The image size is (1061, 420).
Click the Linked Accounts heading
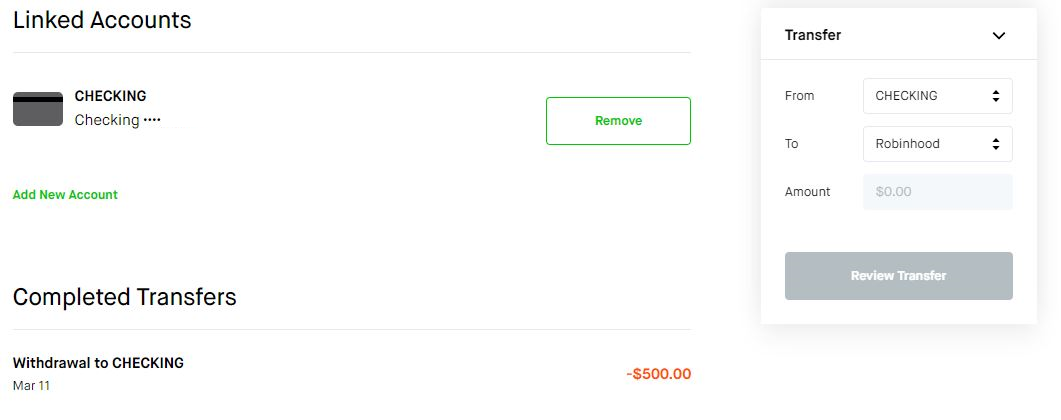tap(102, 20)
